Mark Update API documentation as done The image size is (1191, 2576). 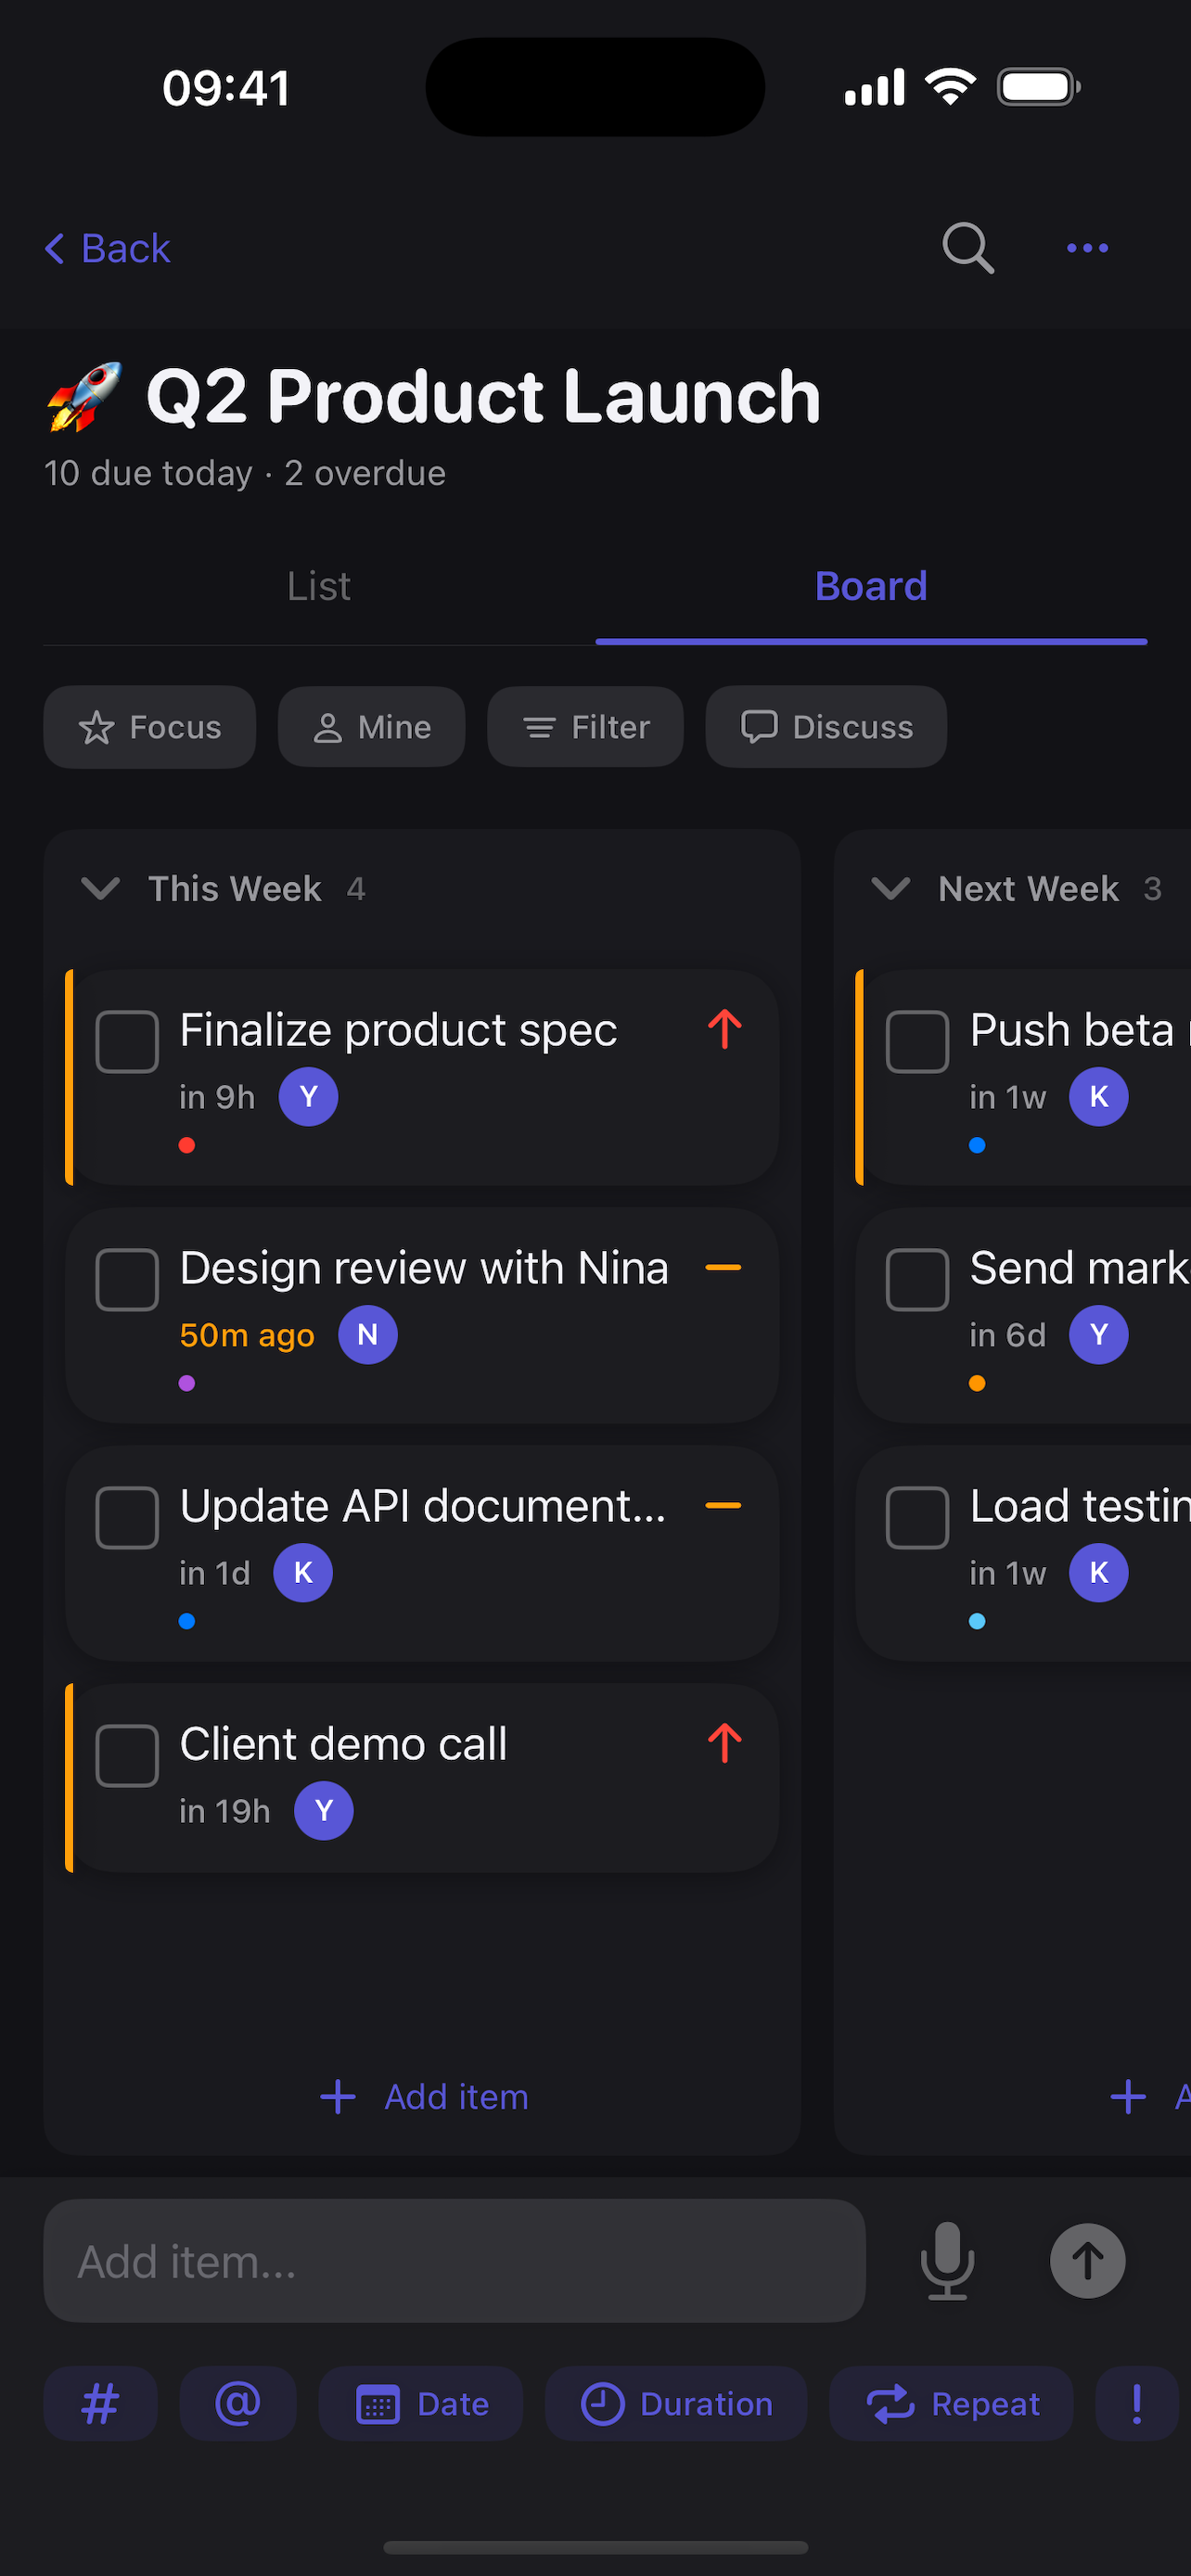[x=127, y=1517]
